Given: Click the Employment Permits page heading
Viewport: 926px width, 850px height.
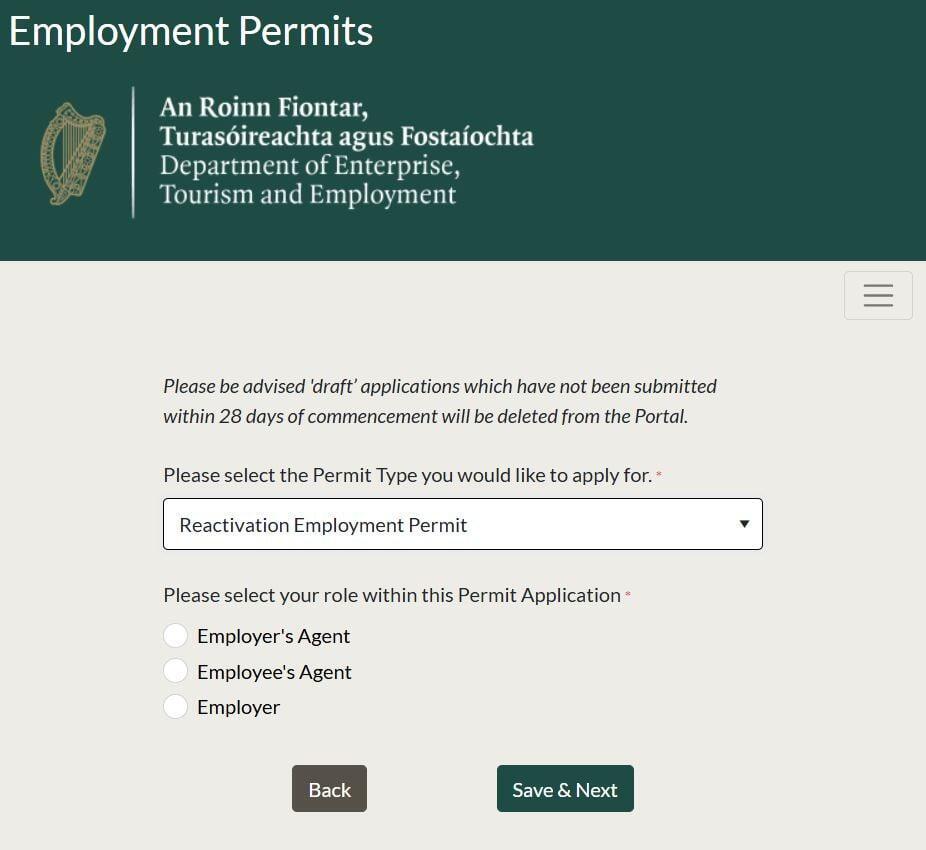Looking at the screenshot, I should tap(191, 31).
